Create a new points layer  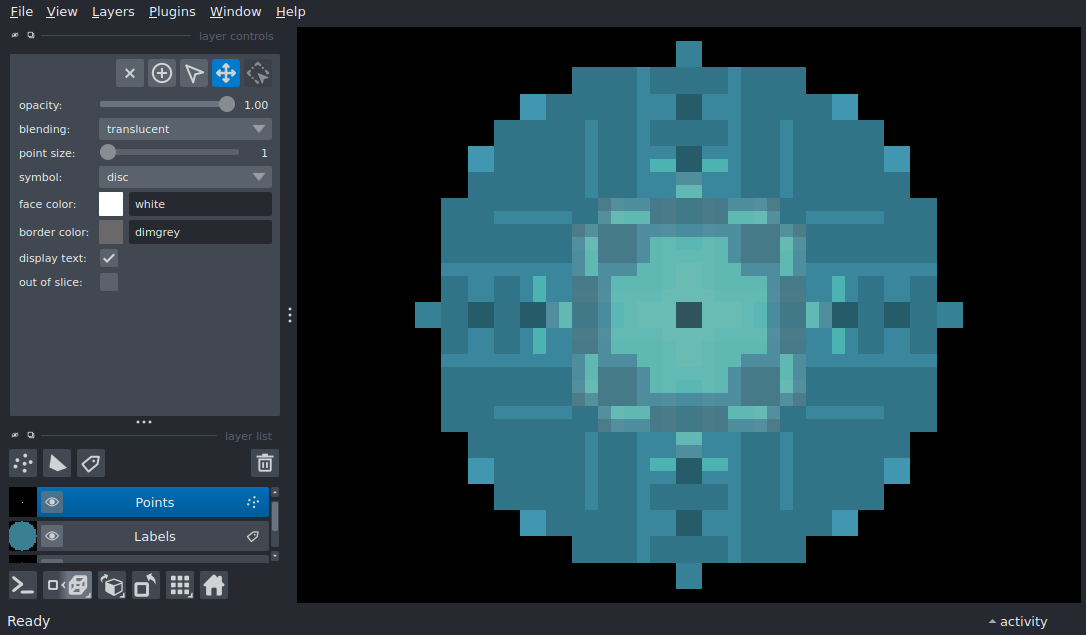pyautogui.click(x=23, y=463)
